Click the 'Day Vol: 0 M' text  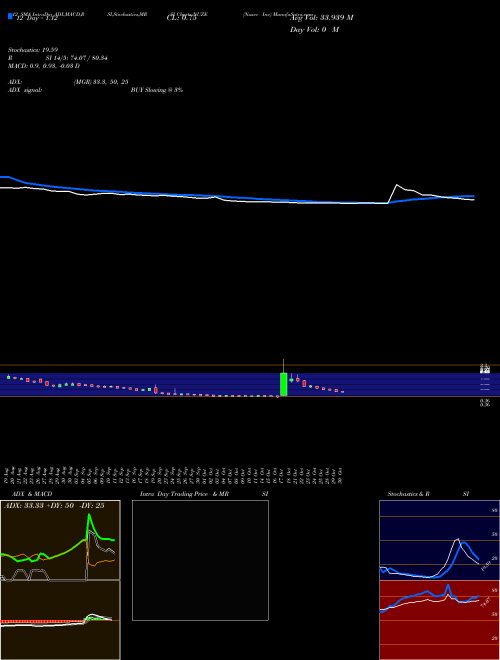(x=314, y=30)
